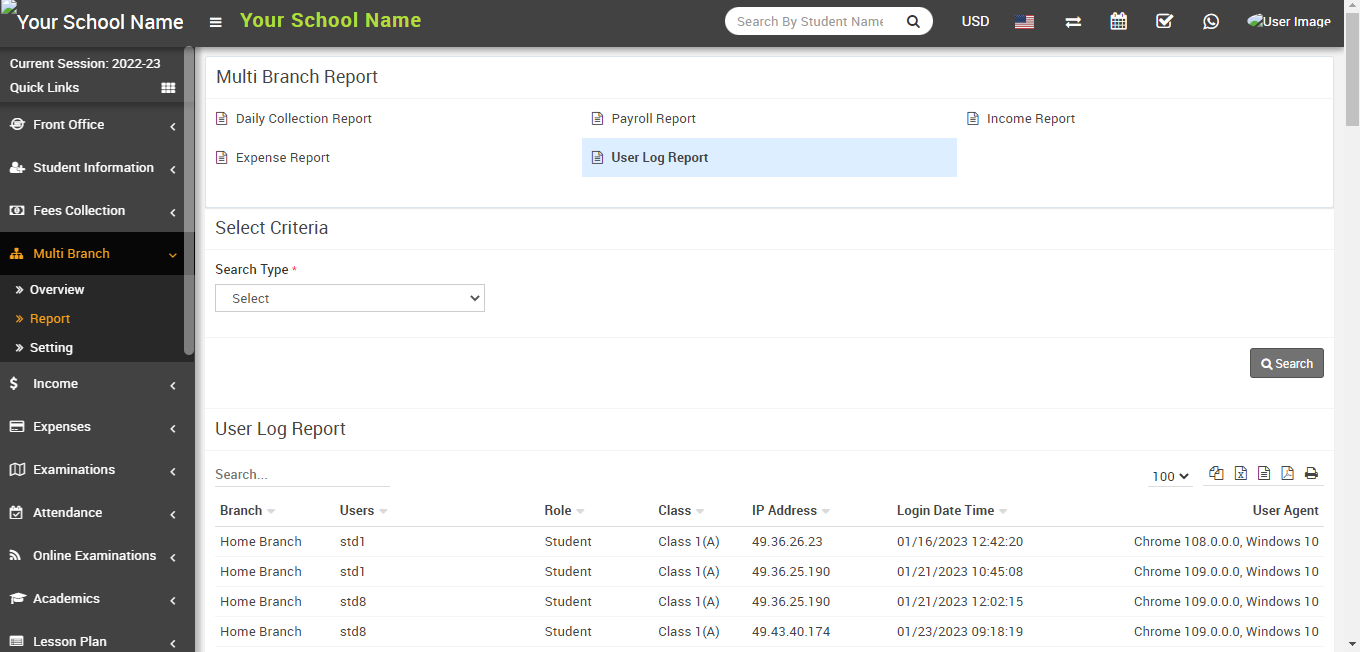Open Quick Links grid icon
Viewport: 1360px width, 652px height.
(x=168, y=88)
